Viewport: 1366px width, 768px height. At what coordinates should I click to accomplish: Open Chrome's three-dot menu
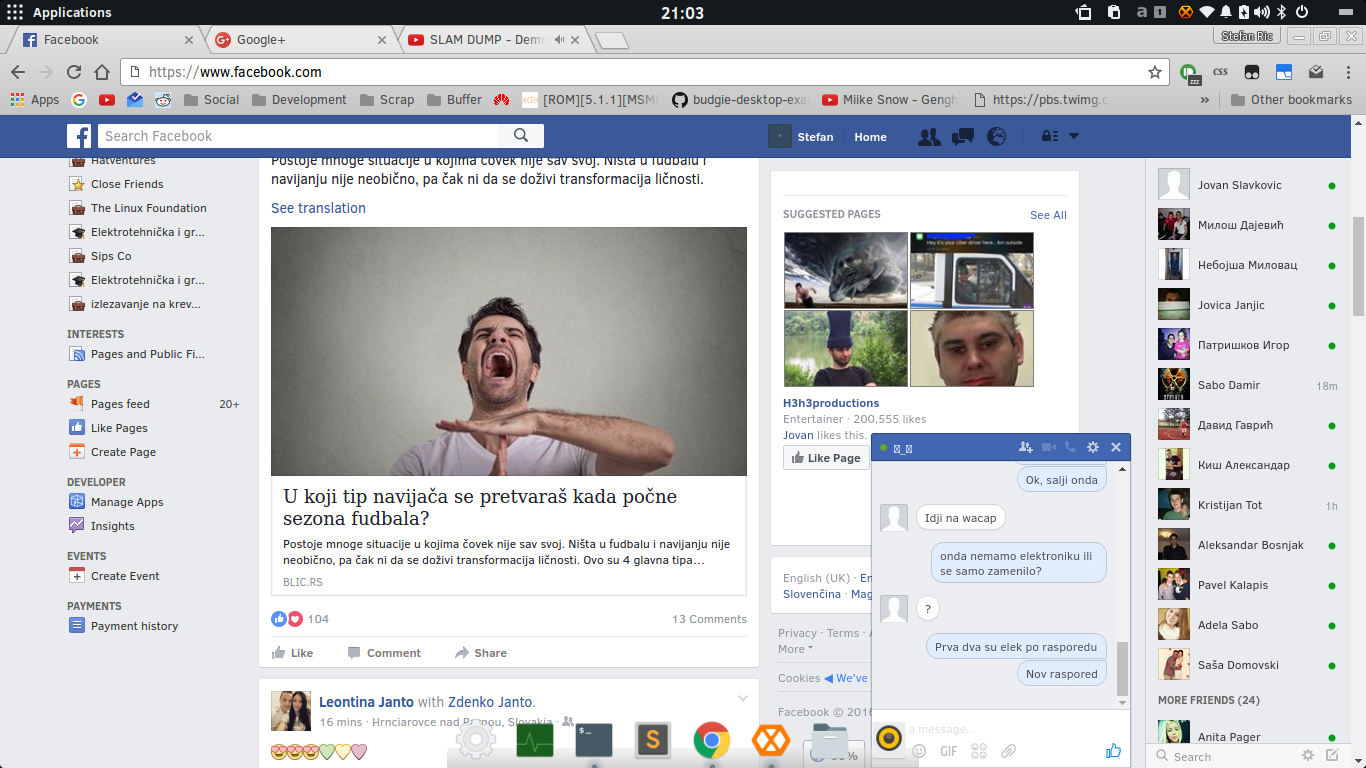[x=1349, y=72]
